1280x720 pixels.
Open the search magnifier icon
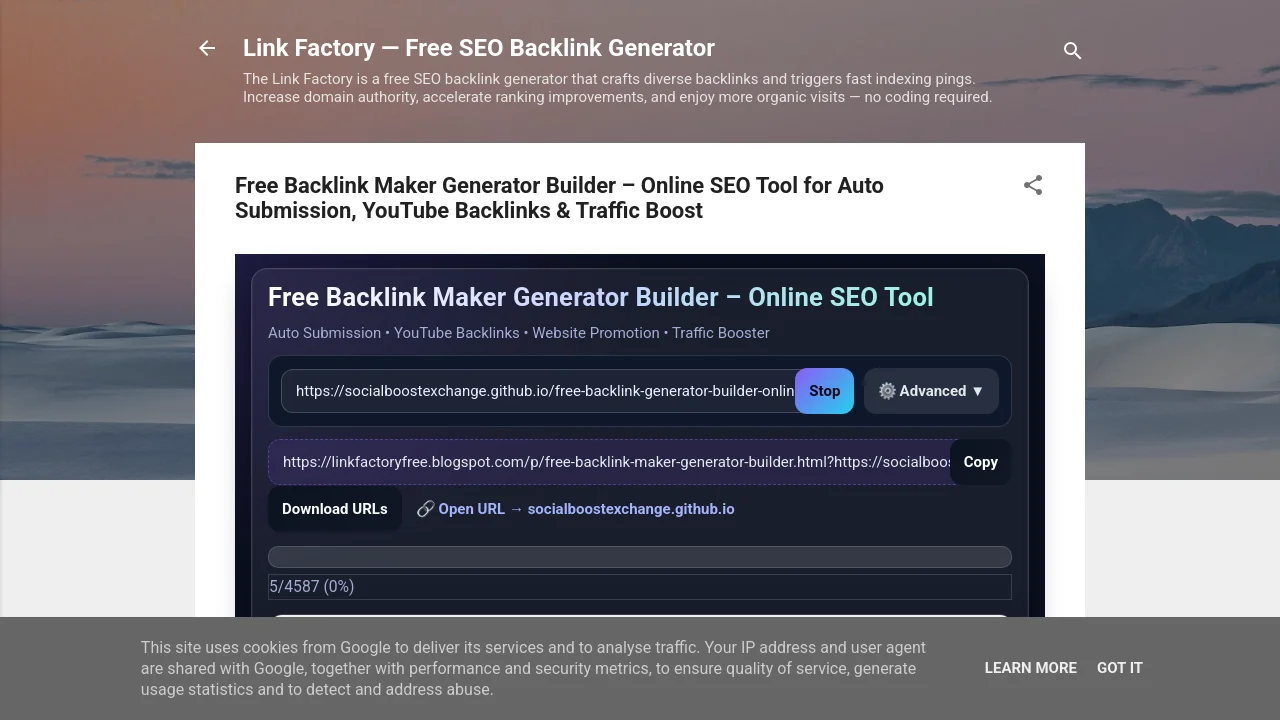[x=1072, y=50]
